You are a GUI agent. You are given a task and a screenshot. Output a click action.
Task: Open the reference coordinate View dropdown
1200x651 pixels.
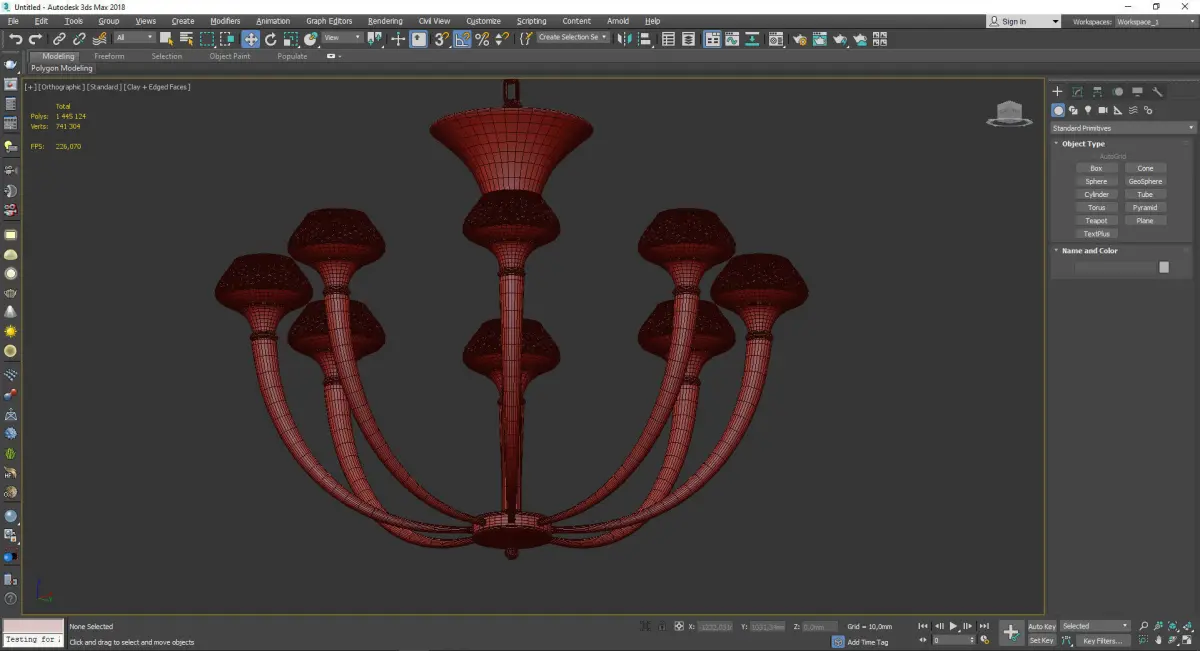click(343, 38)
